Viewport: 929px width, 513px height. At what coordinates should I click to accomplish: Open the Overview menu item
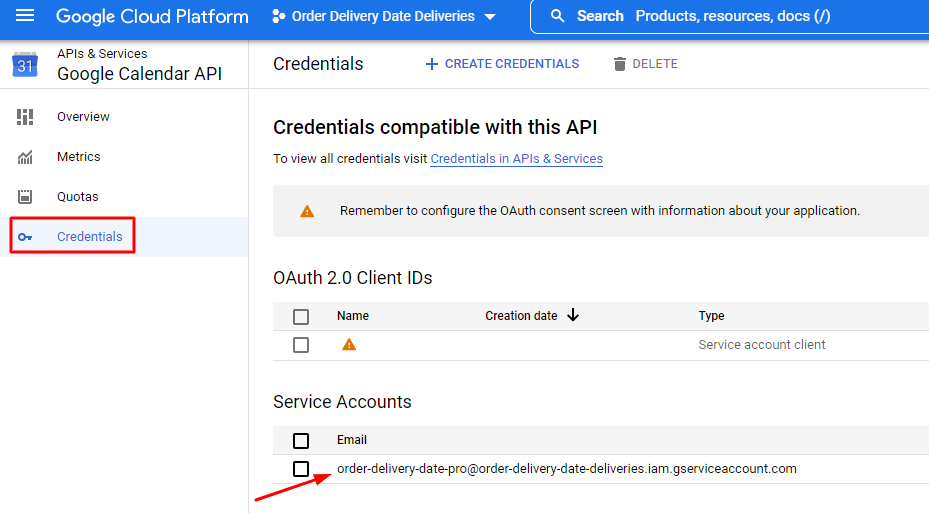[83, 117]
